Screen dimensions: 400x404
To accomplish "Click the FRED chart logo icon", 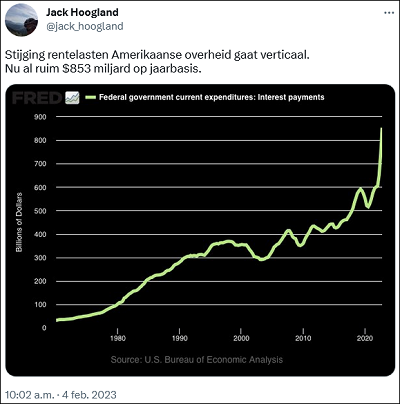I will coord(72,98).
